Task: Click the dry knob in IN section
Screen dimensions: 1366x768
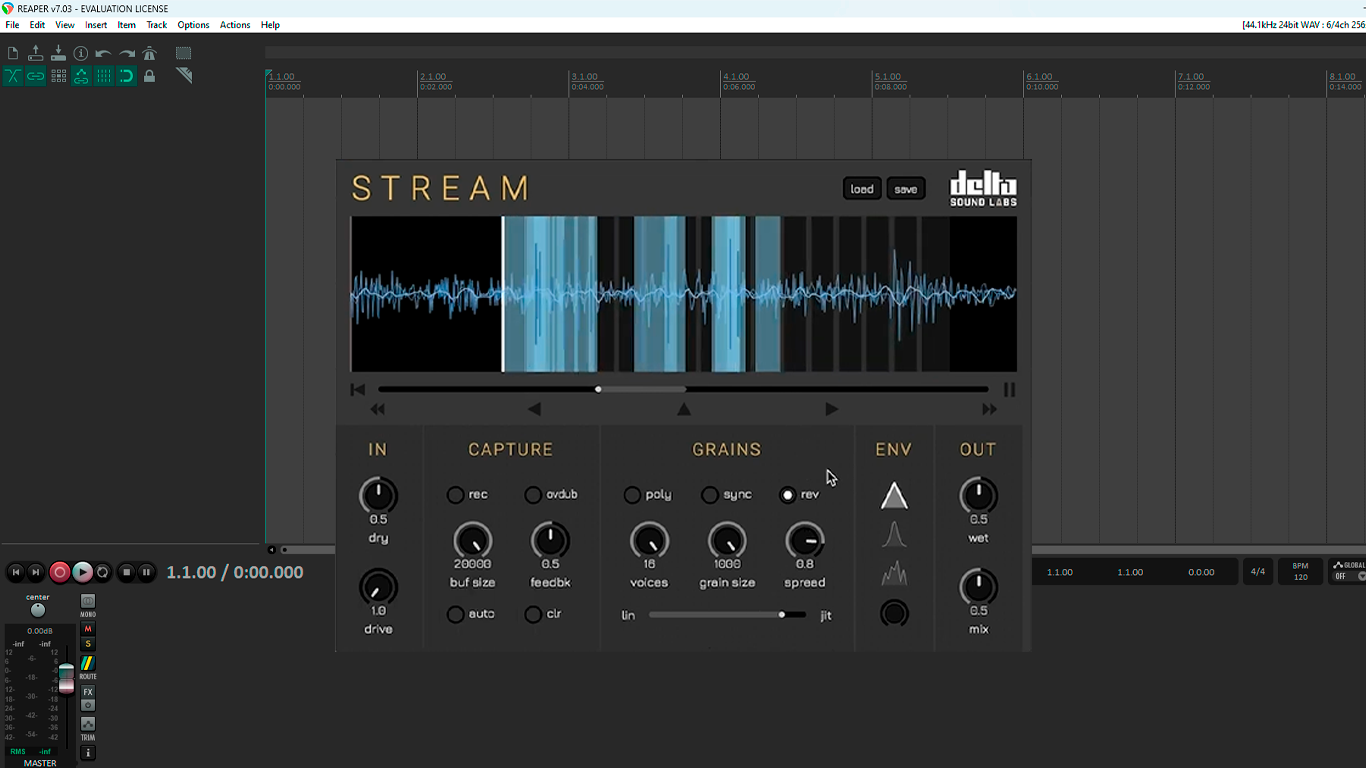Action: 378,496
